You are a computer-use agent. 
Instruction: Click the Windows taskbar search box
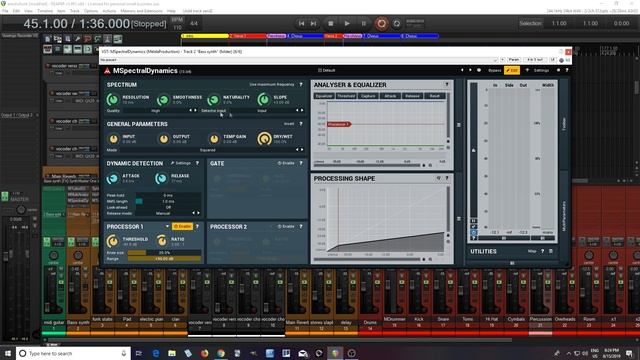coord(73,353)
